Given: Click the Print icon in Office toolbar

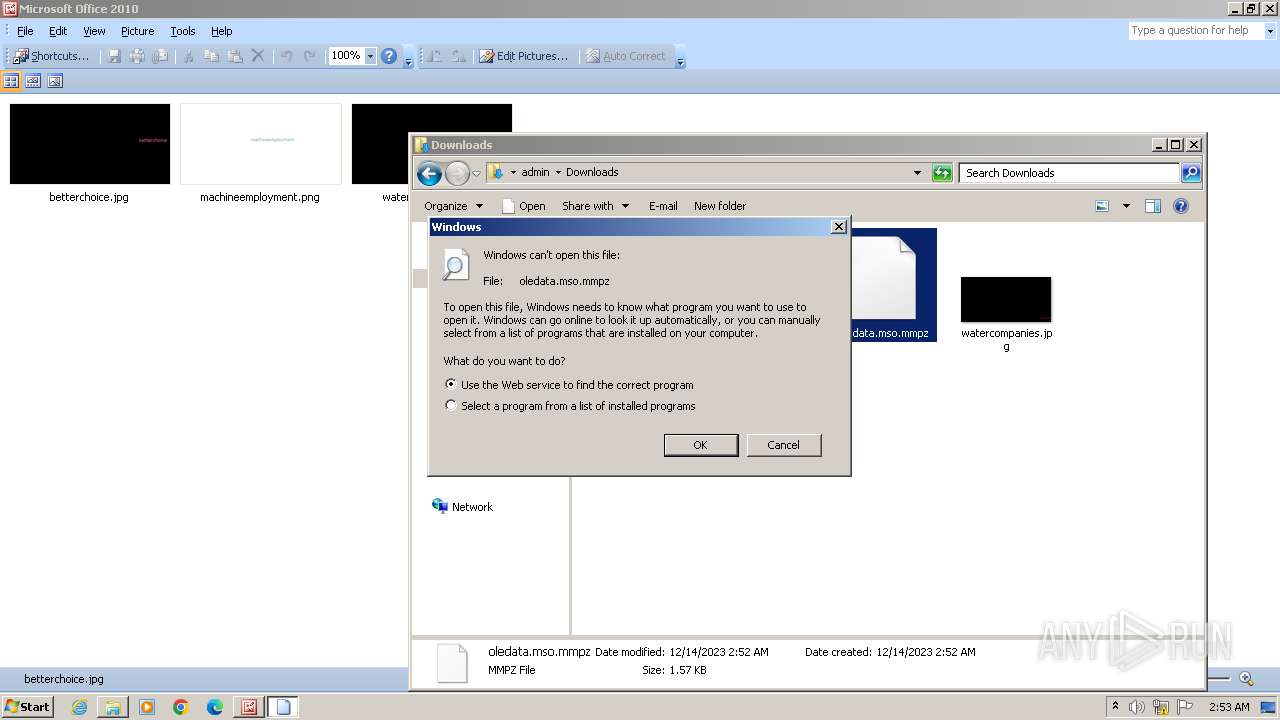Looking at the screenshot, I should 137,56.
